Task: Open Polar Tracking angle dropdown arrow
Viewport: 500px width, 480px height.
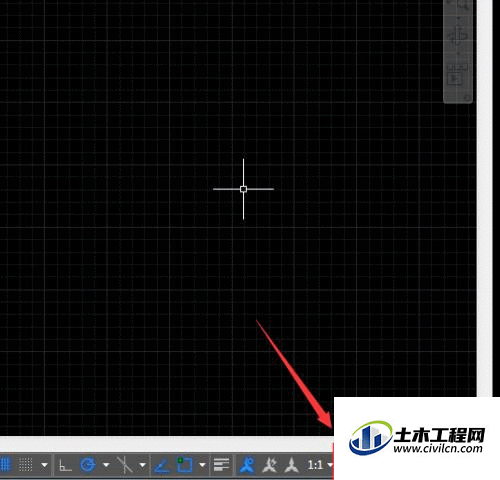Action: [106, 464]
